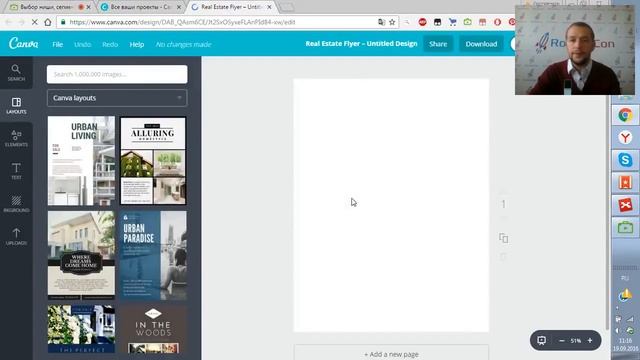Select the Where Dreams Come Home layout
This screenshot has height=360, width=640.
[81, 255]
